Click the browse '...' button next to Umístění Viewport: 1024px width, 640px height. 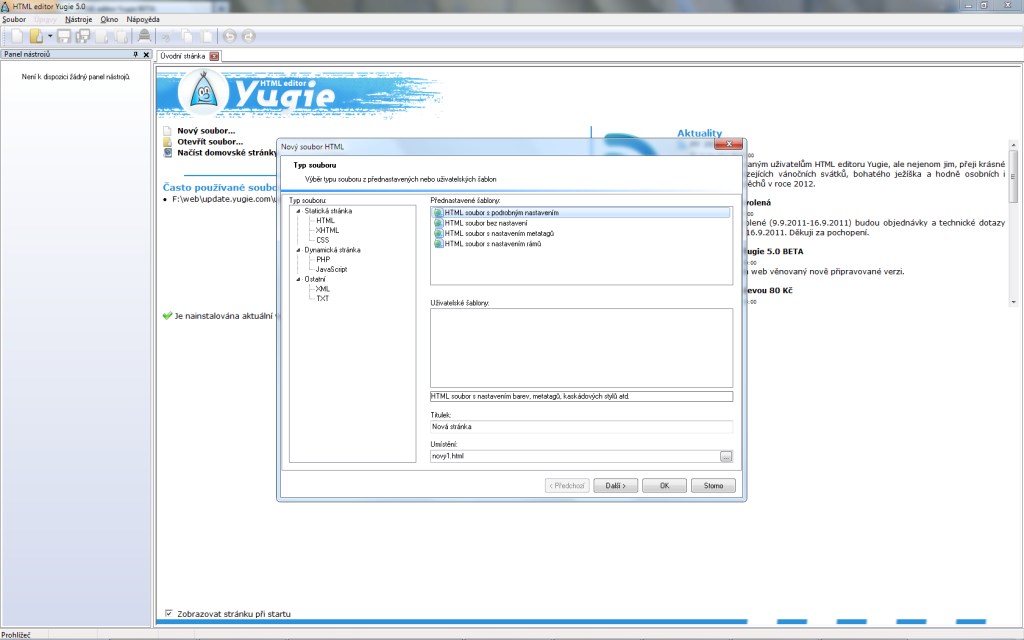[726, 456]
